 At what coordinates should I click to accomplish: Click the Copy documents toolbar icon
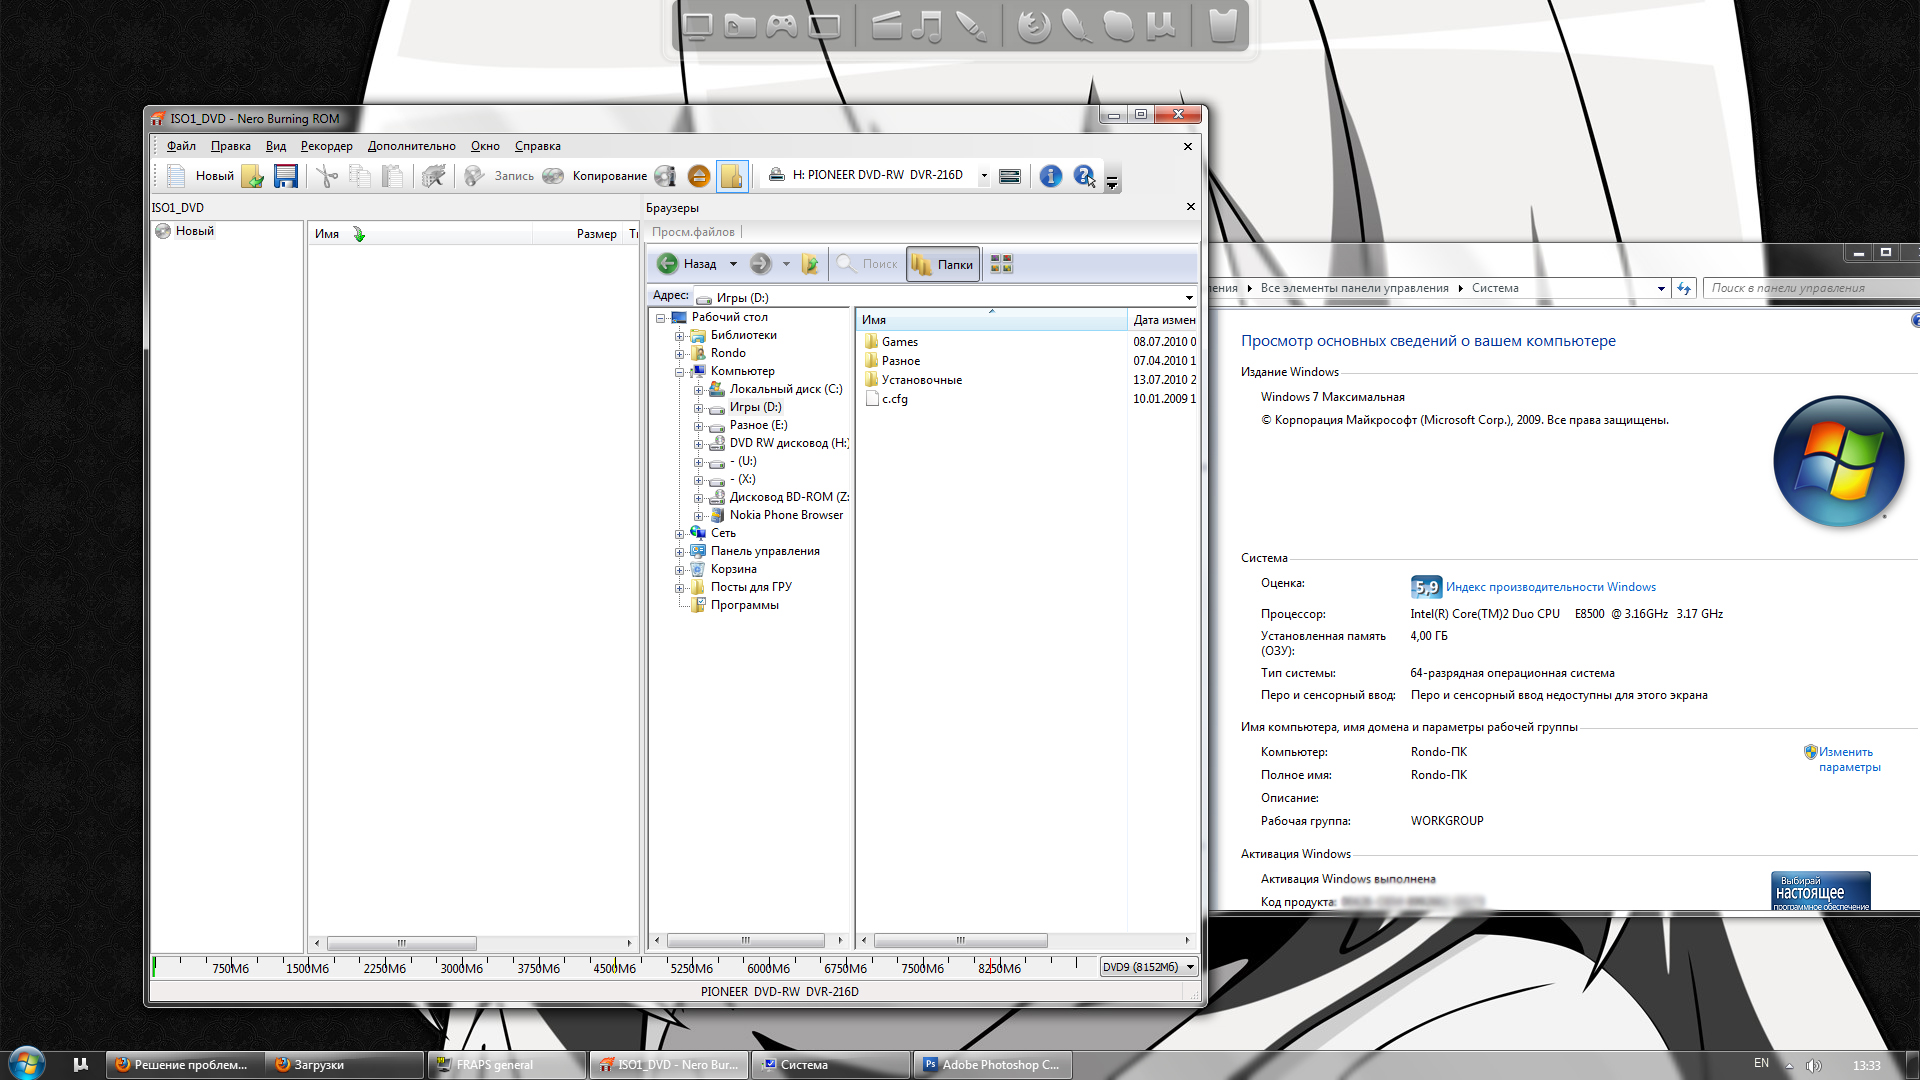coord(360,176)
